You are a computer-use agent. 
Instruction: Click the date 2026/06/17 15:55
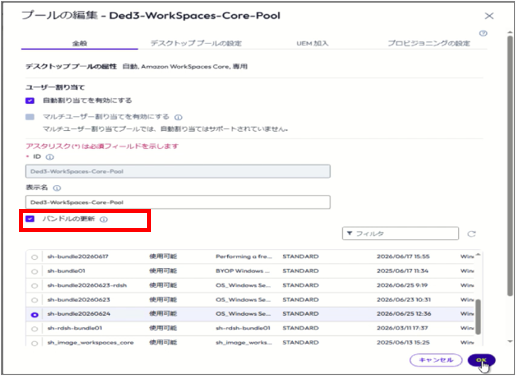coord(403,256)
